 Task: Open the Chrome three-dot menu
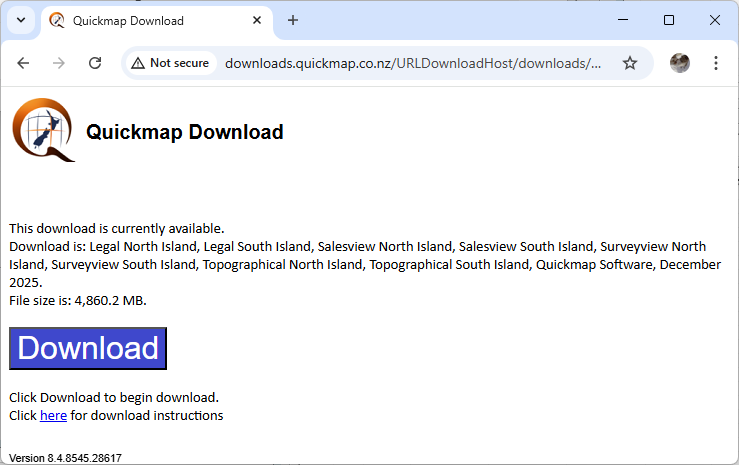pyautogui.click(x=716, y=63)
